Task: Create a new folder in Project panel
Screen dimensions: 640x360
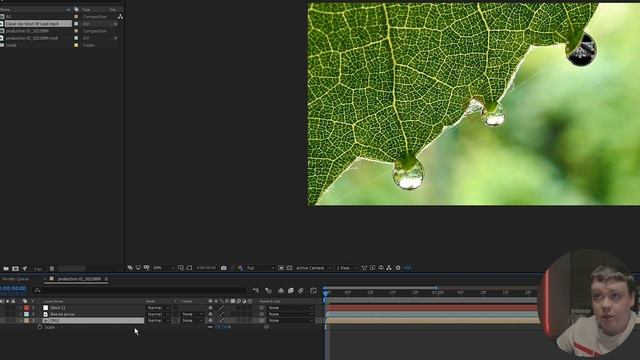Action: [x=6, y=269]
